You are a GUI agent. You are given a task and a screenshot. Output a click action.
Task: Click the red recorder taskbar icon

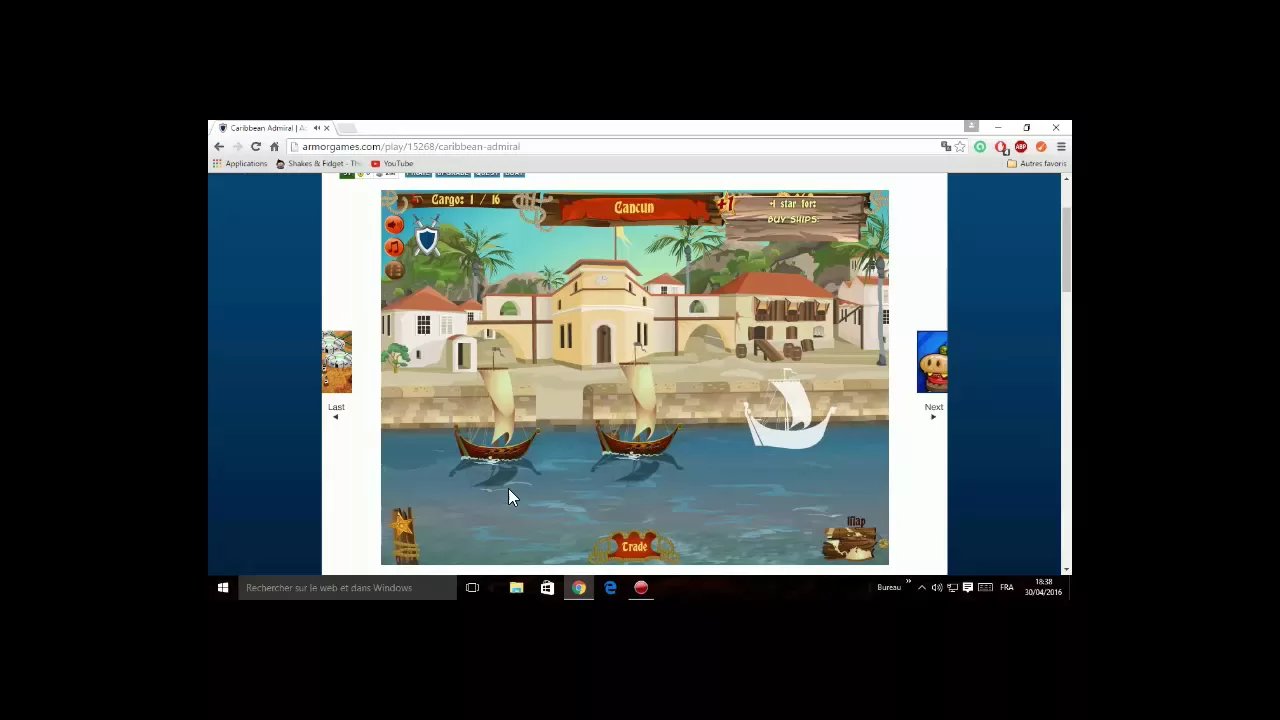pyautogui.click(x=641, y=588)
